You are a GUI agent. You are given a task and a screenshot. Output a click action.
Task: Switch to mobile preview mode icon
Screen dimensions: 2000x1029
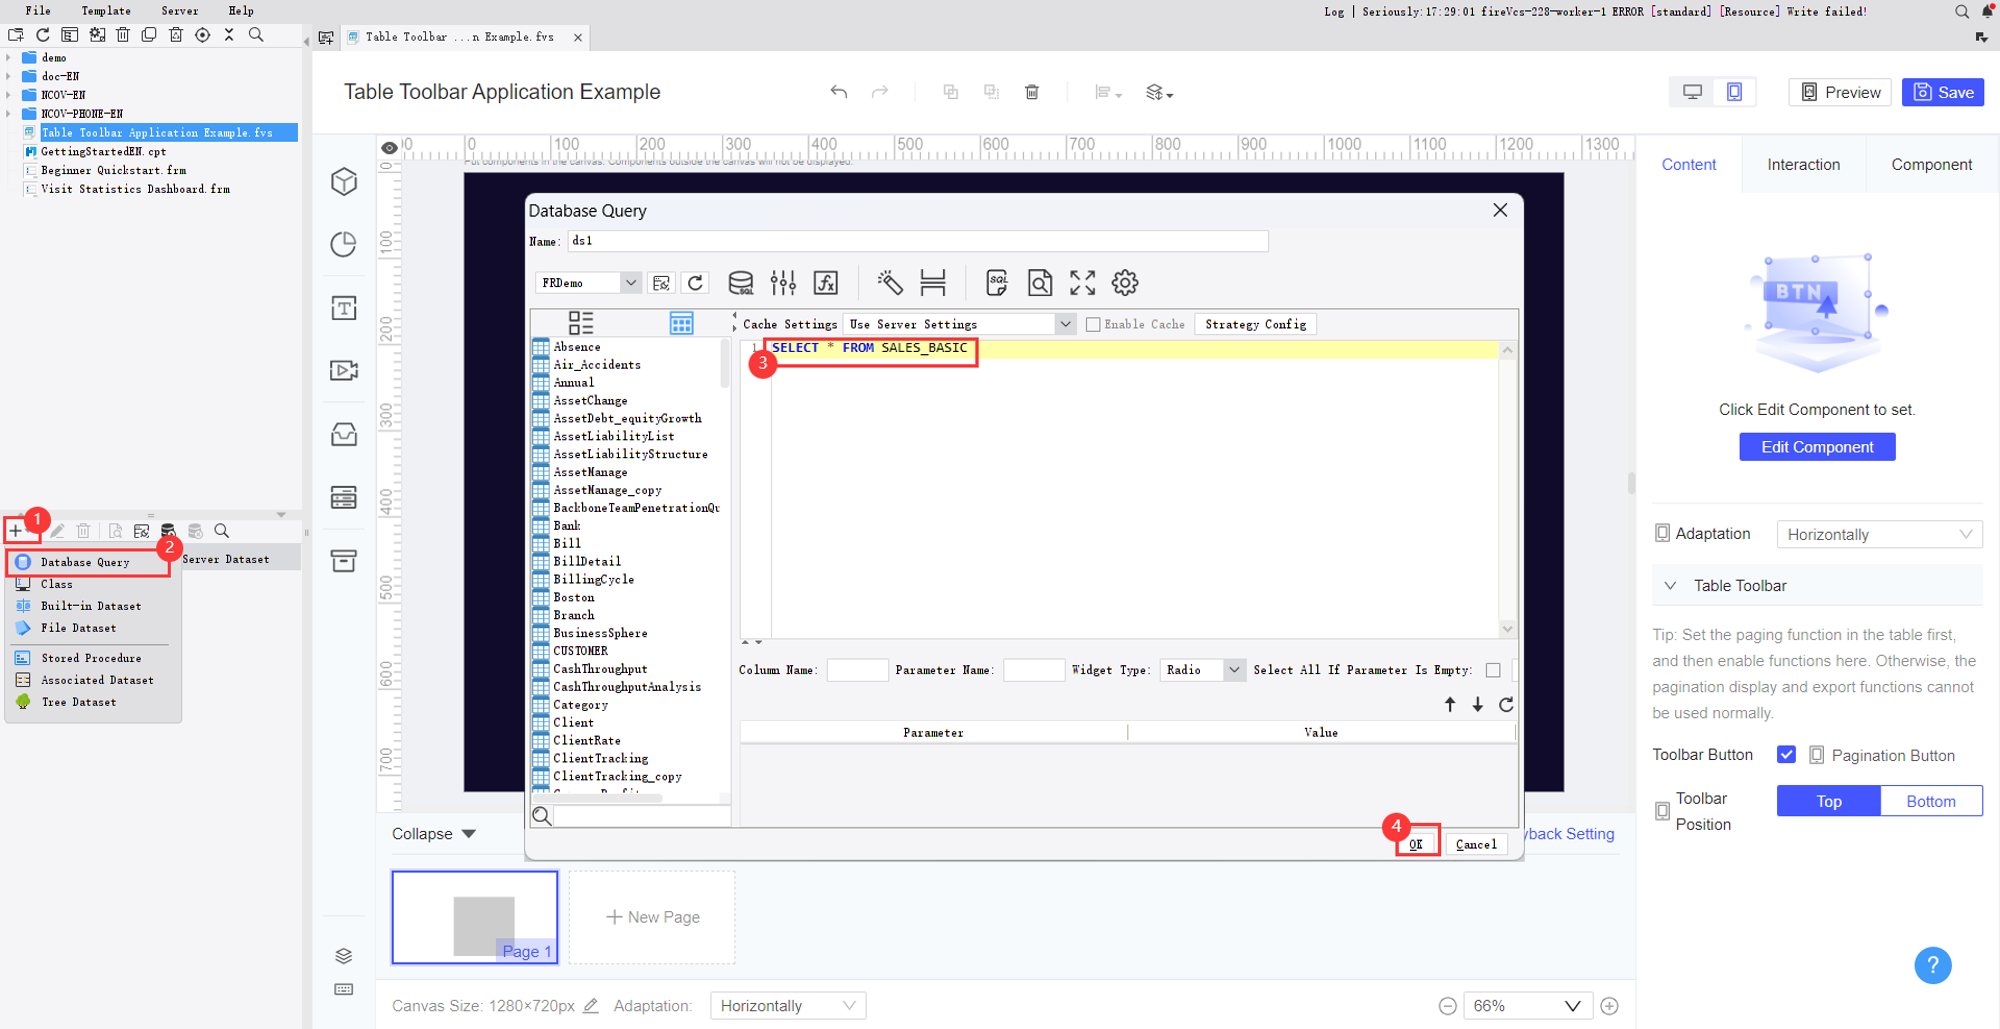coord(1734,91)
